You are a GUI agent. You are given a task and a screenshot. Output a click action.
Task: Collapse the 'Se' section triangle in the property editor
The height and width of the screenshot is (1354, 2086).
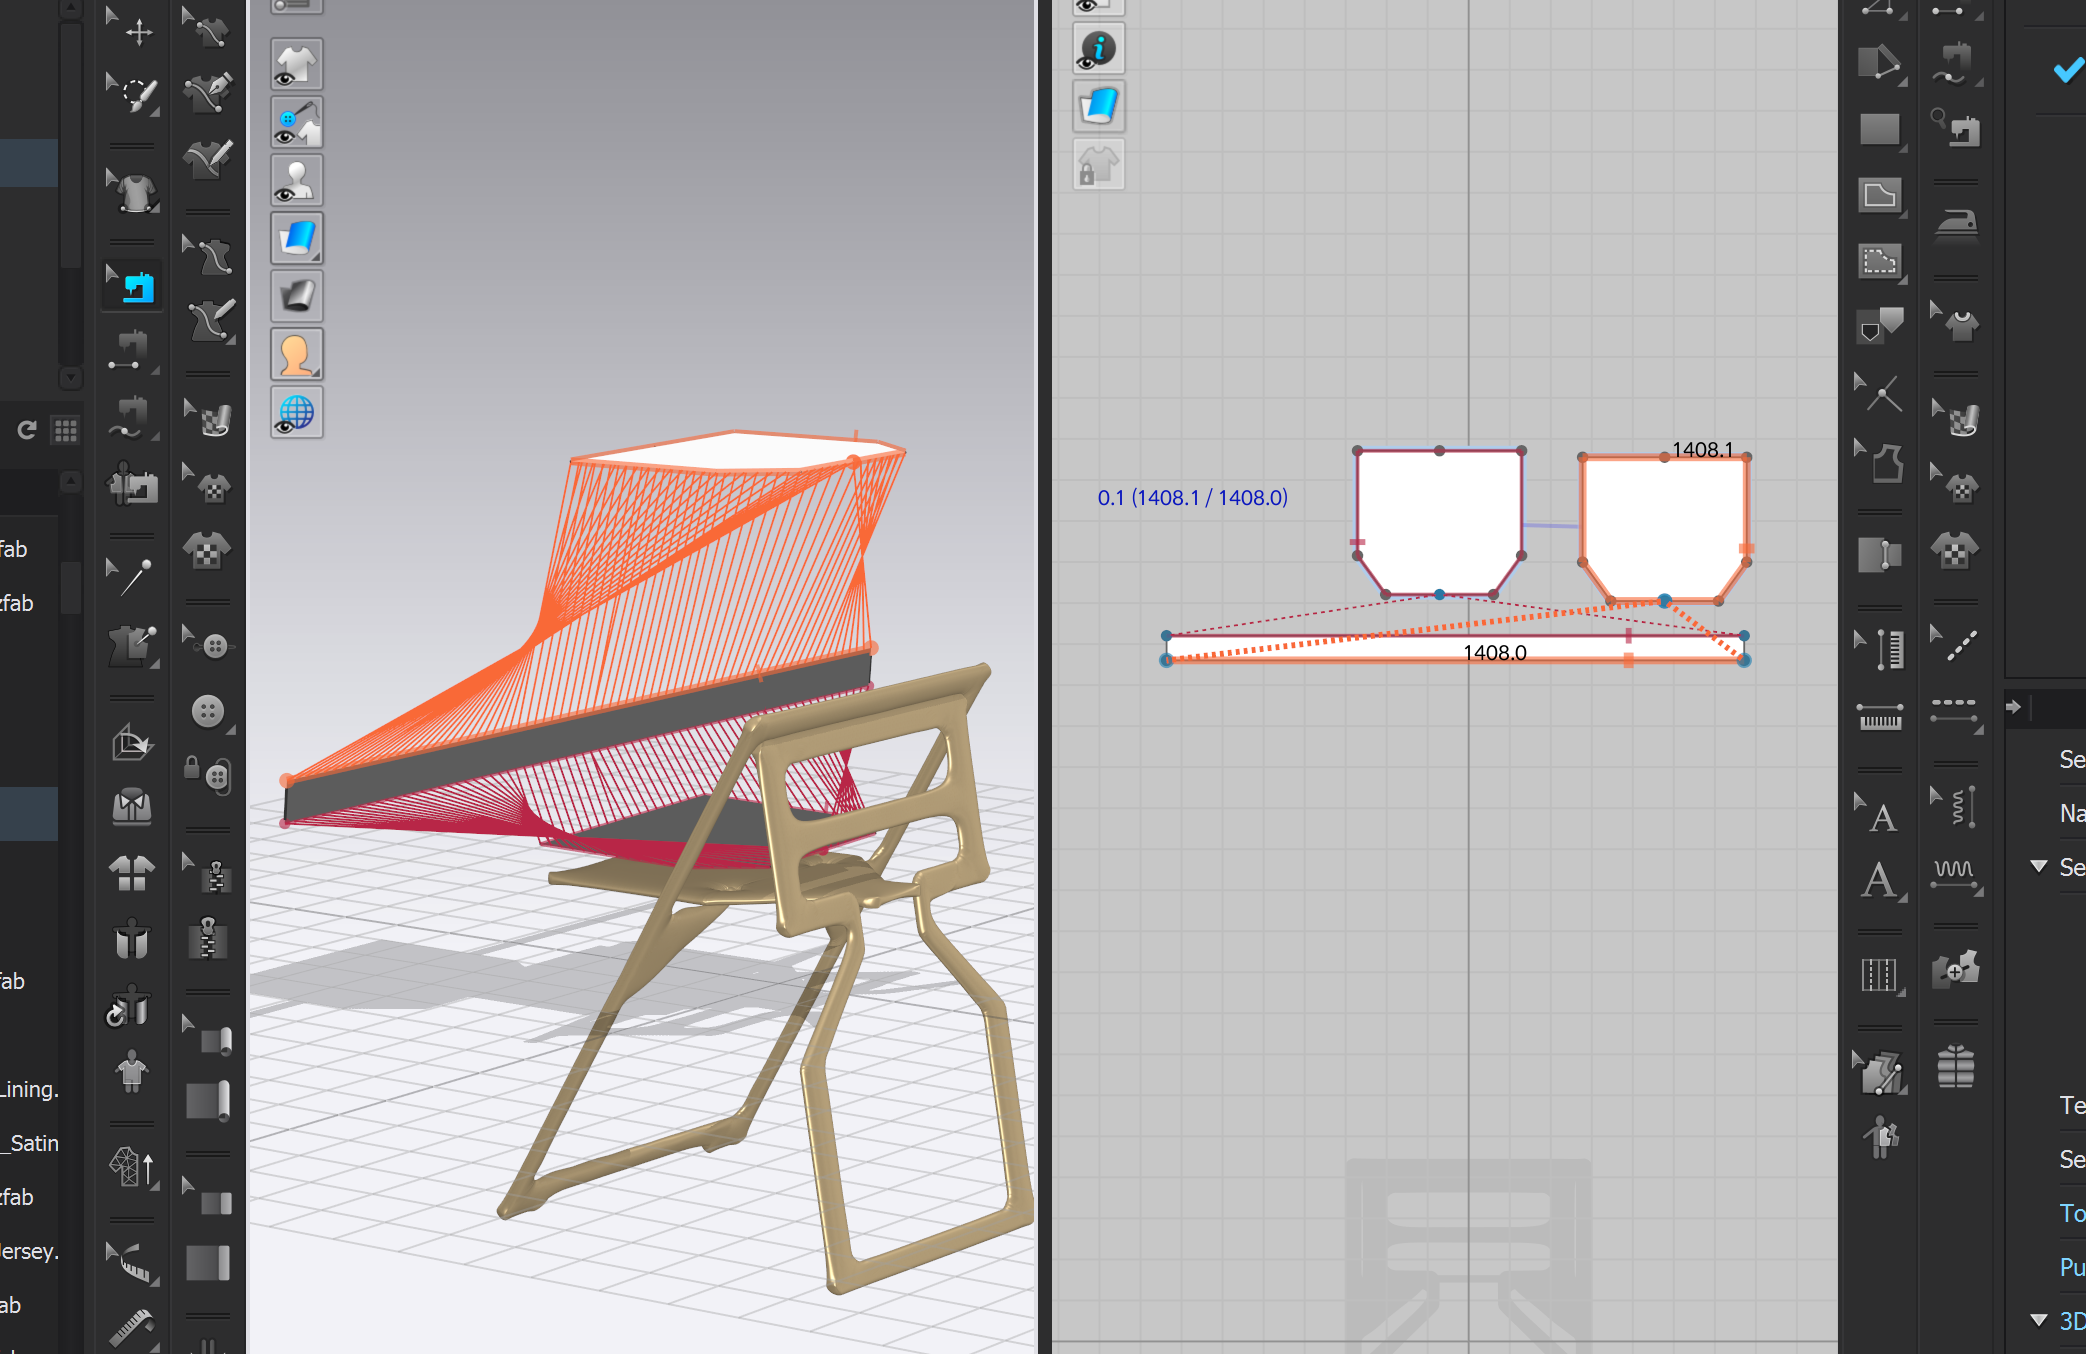pyautogui.click(x=2039, y=866)
